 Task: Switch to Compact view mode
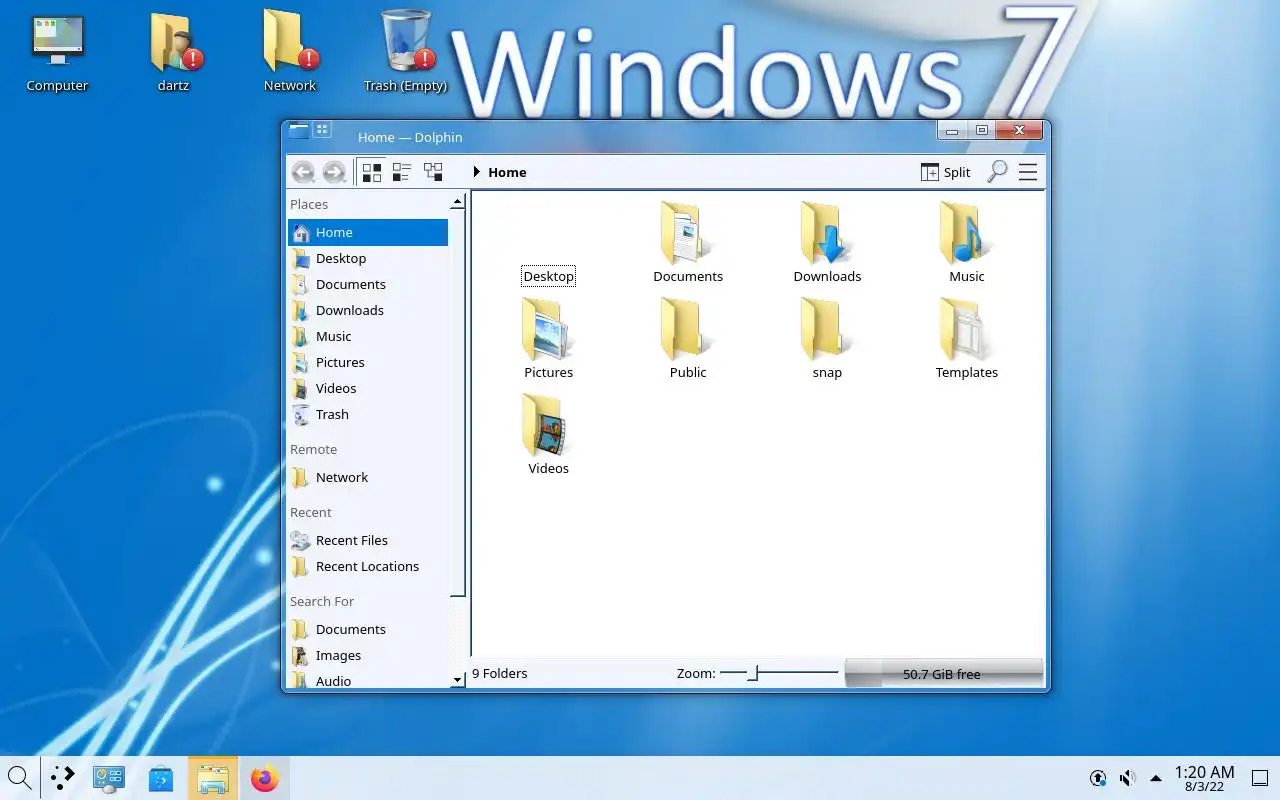pos(402,172)
